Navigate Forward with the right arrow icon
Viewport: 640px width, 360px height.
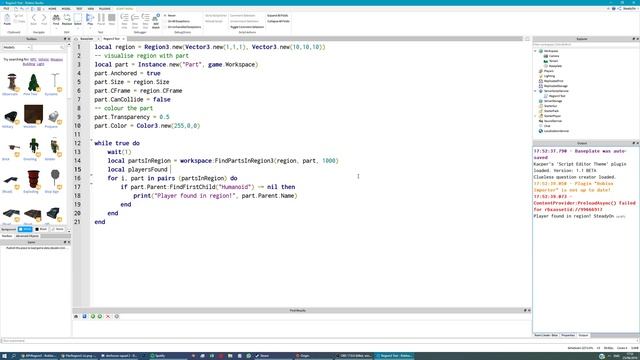[44, 19]
